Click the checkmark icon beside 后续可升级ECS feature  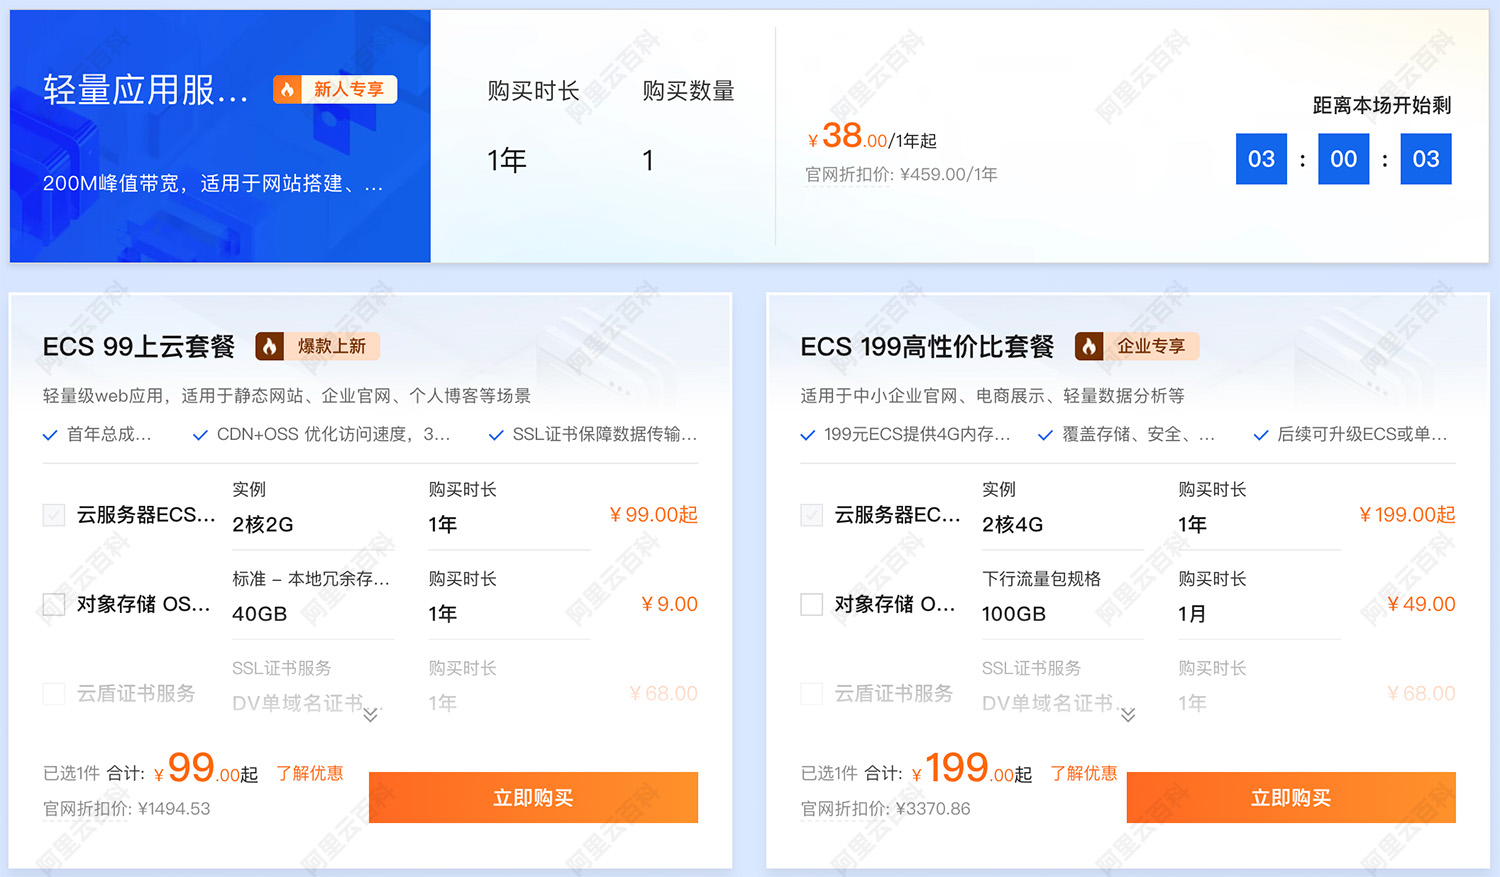[1260, 435]
